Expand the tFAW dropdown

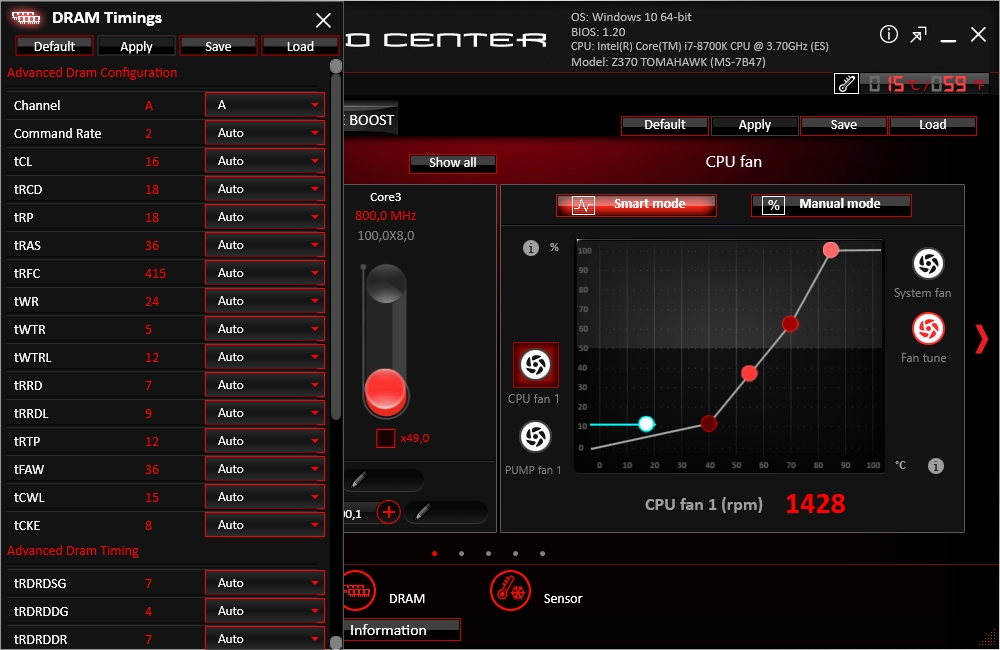(265, 469)
